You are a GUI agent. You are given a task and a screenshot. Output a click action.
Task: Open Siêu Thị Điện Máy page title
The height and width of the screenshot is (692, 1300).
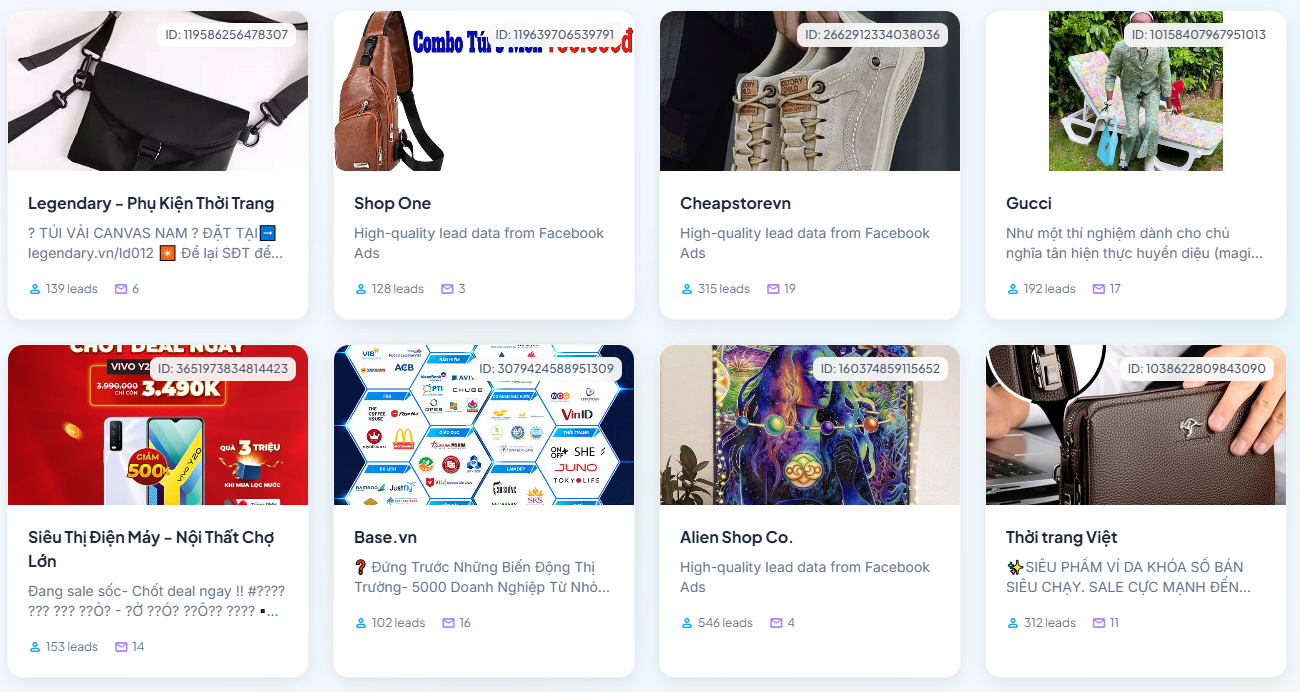151,549
